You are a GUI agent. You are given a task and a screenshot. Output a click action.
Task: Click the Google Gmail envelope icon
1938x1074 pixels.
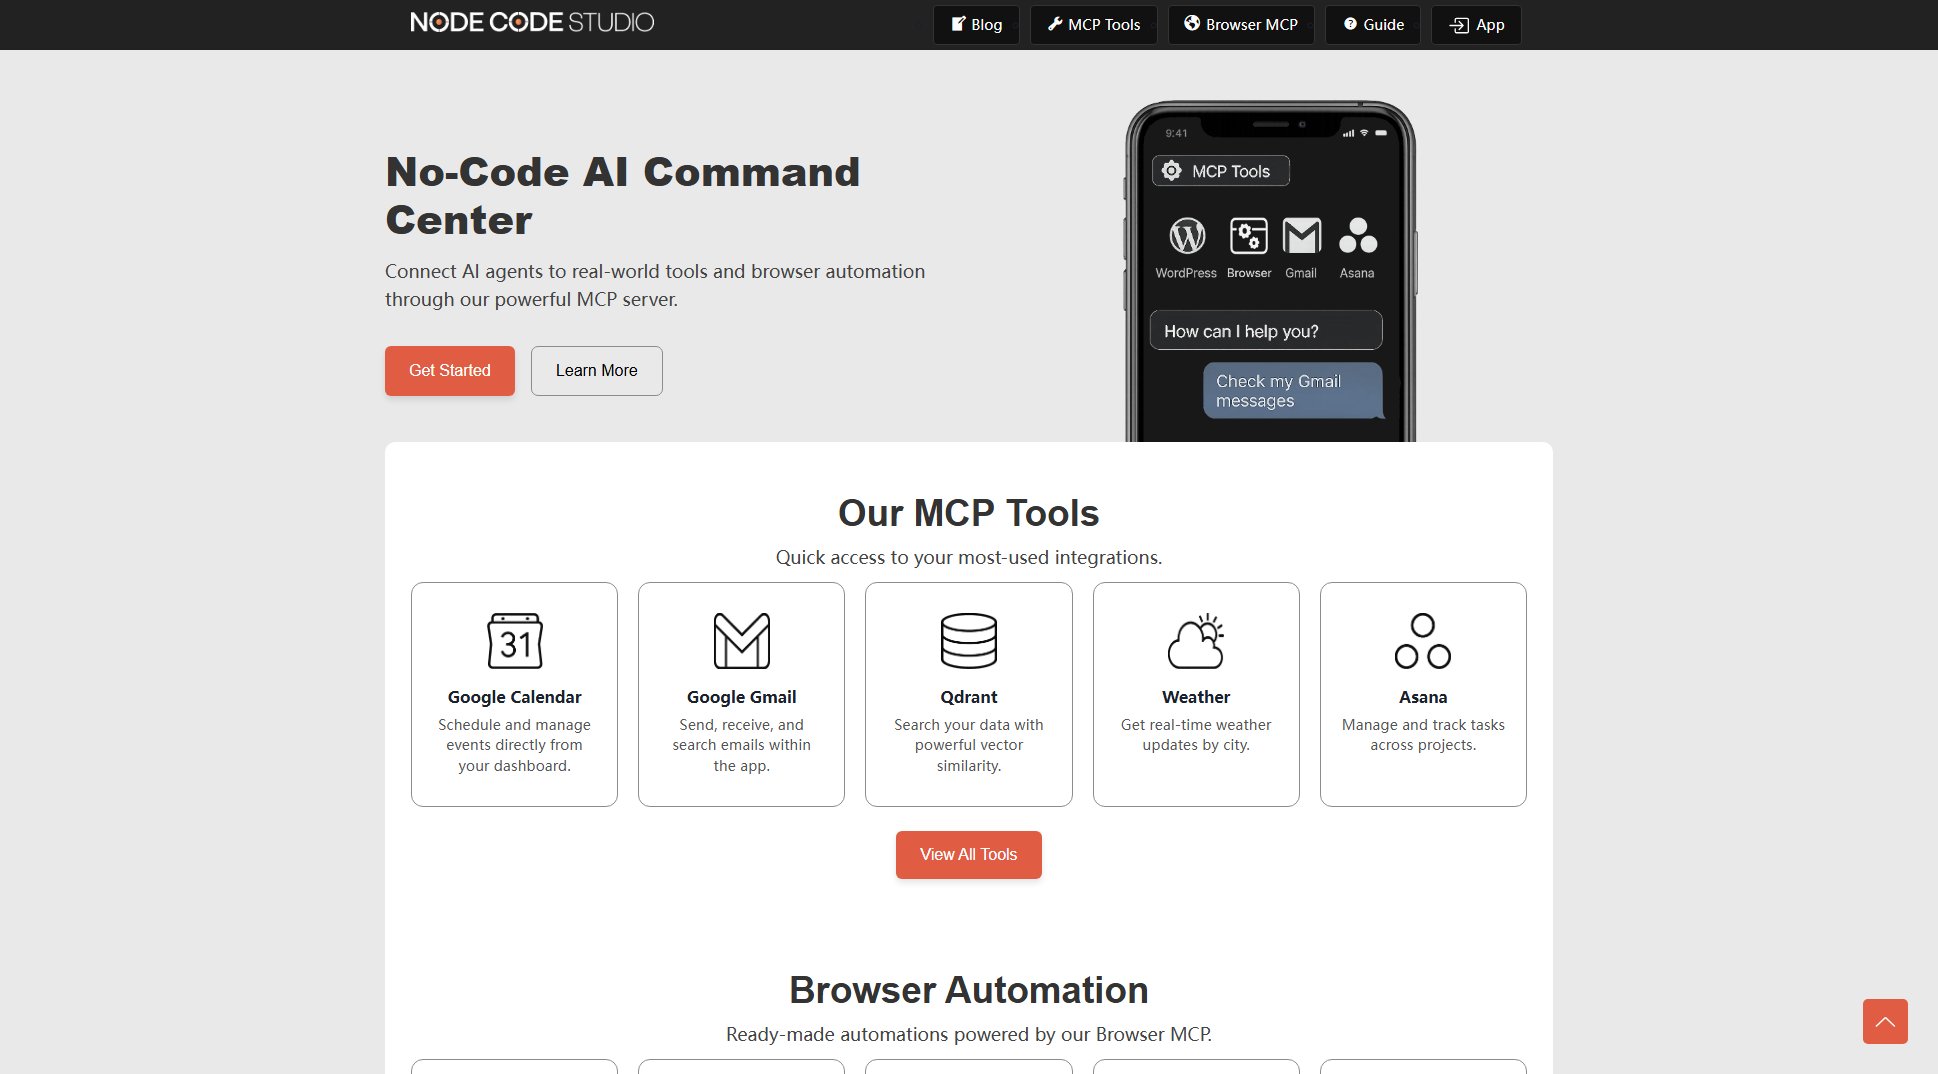coord(741,640)
